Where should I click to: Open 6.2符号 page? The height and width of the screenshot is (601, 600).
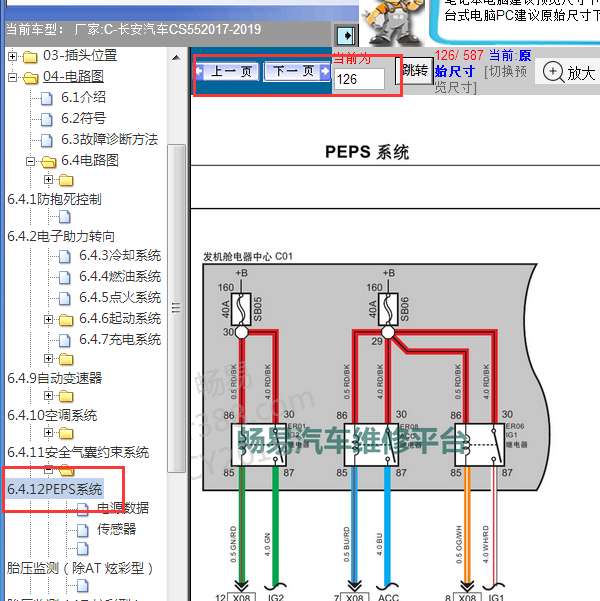click(x=83, y=118)
